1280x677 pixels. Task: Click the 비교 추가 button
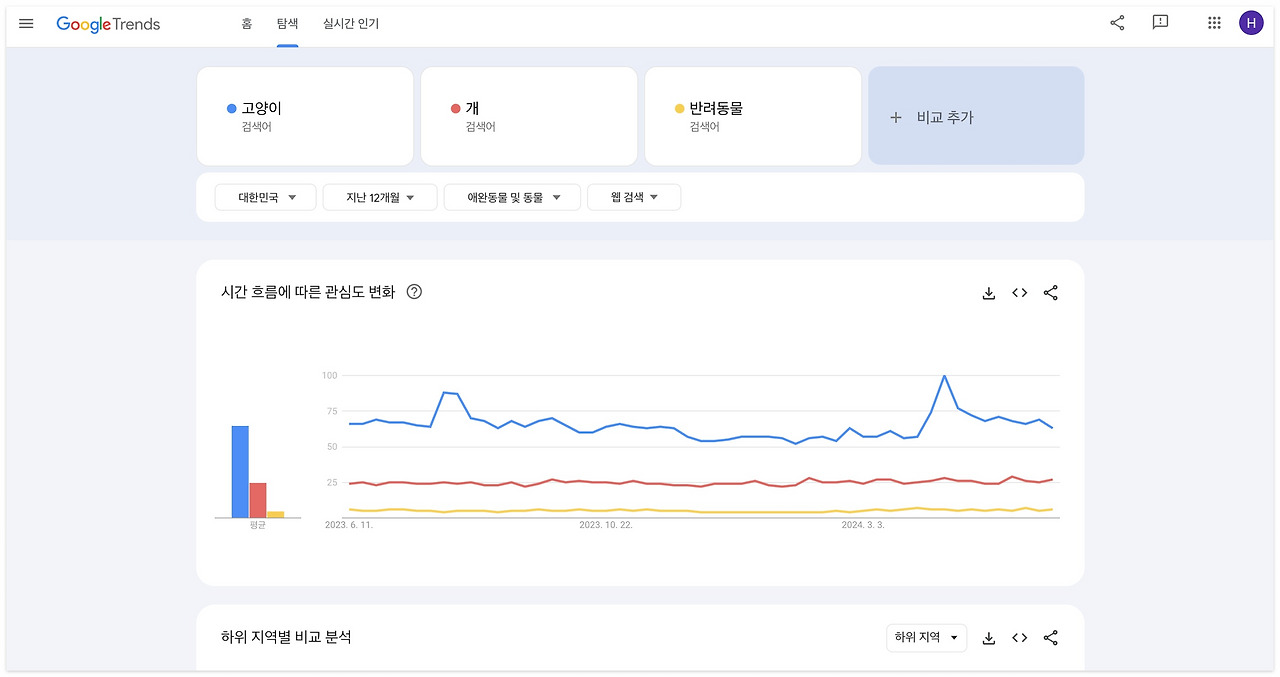(976, 116)
